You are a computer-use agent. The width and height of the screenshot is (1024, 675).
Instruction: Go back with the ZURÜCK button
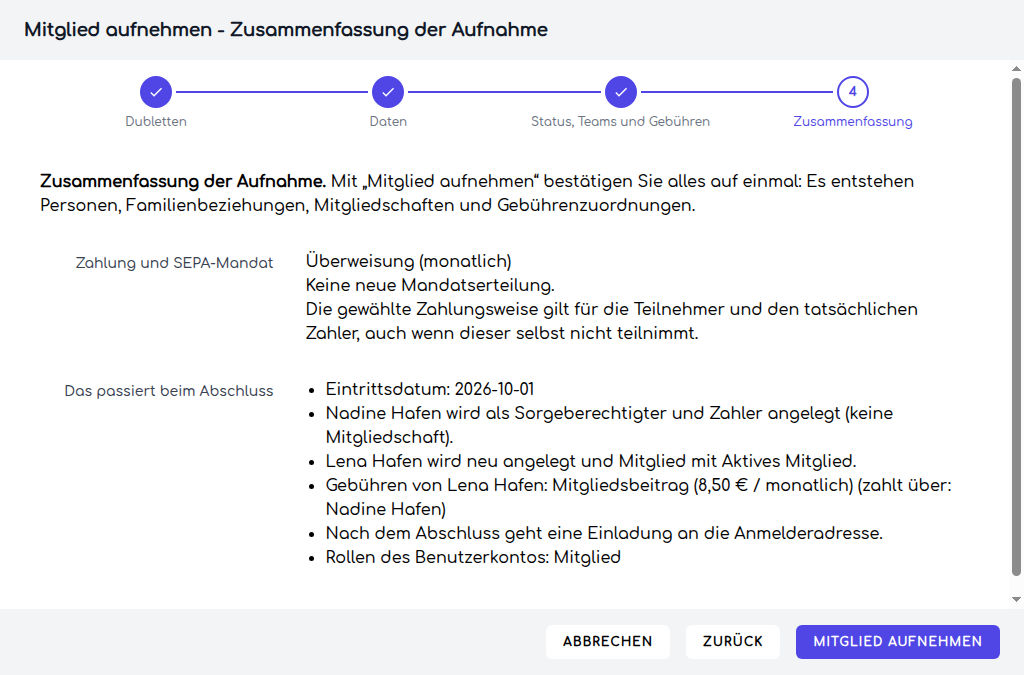[x=733, y=642]
